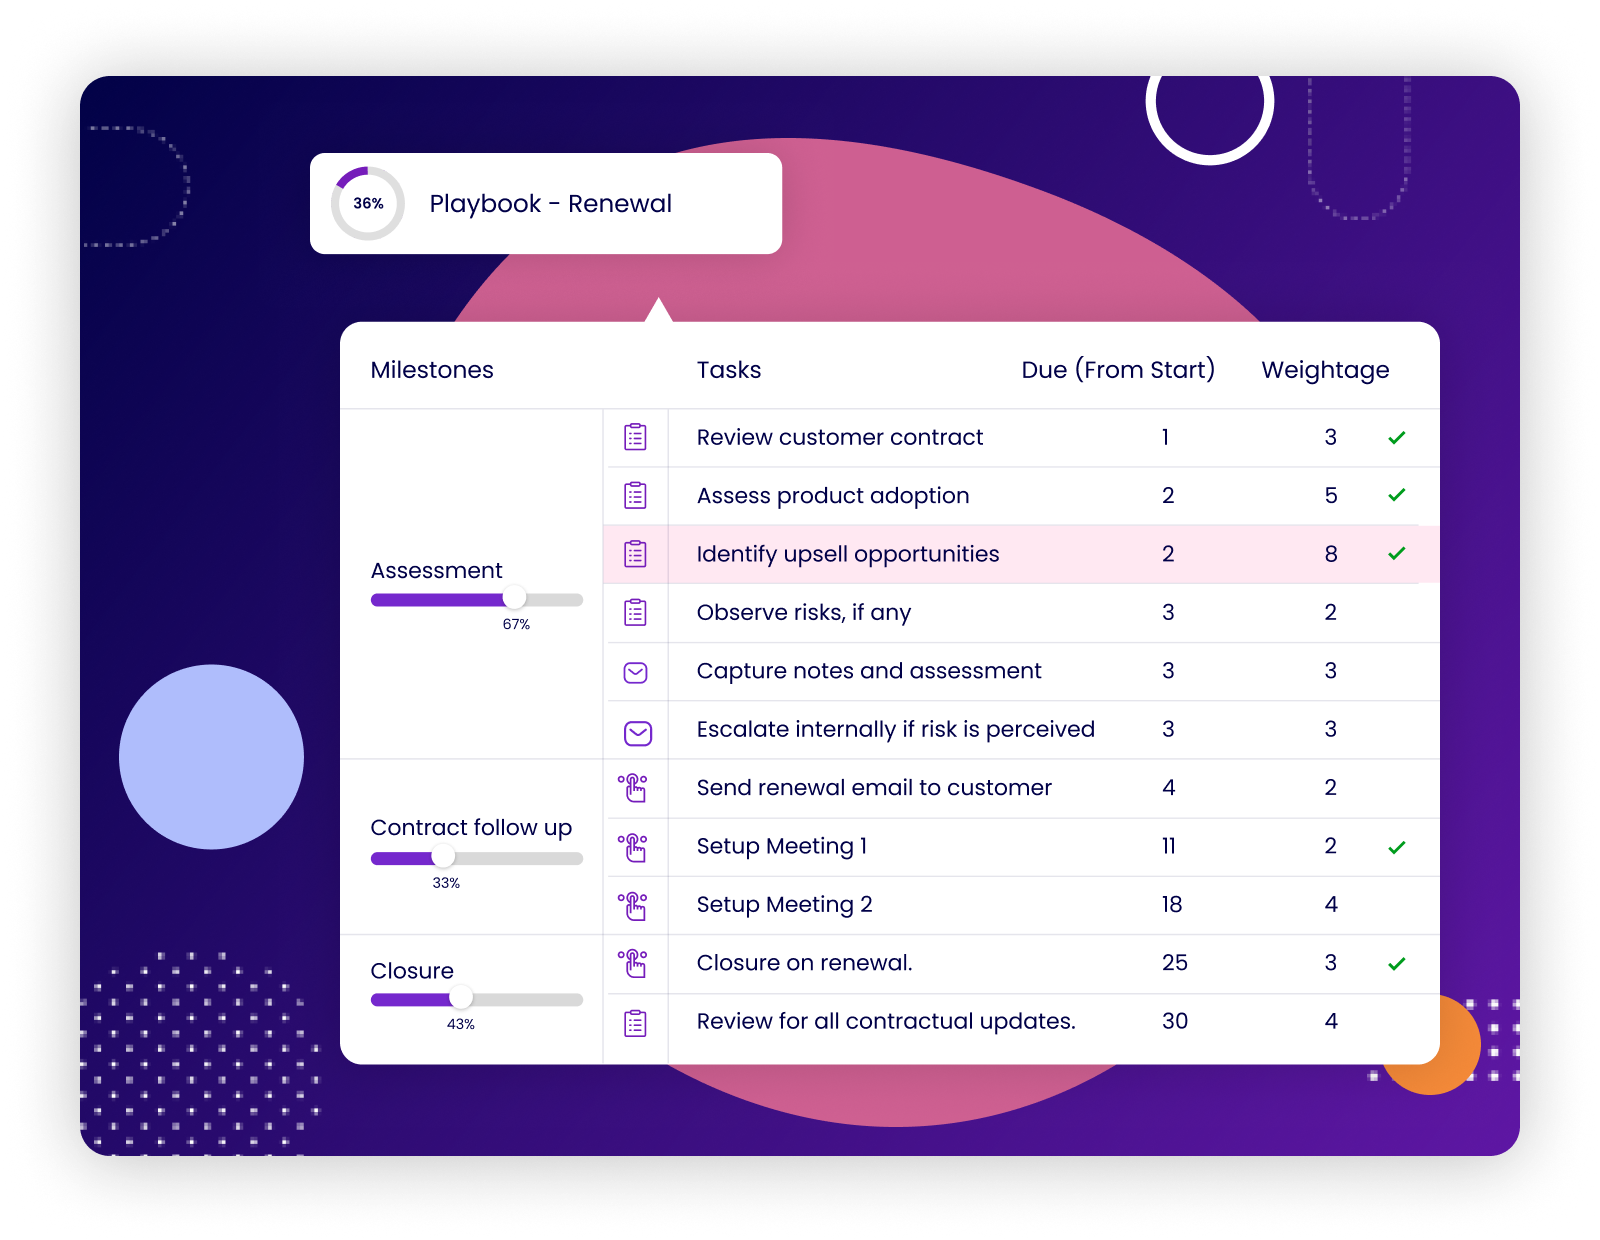Uncheck the checkmark on Closure on renewal row

[x=1398, y=963]
